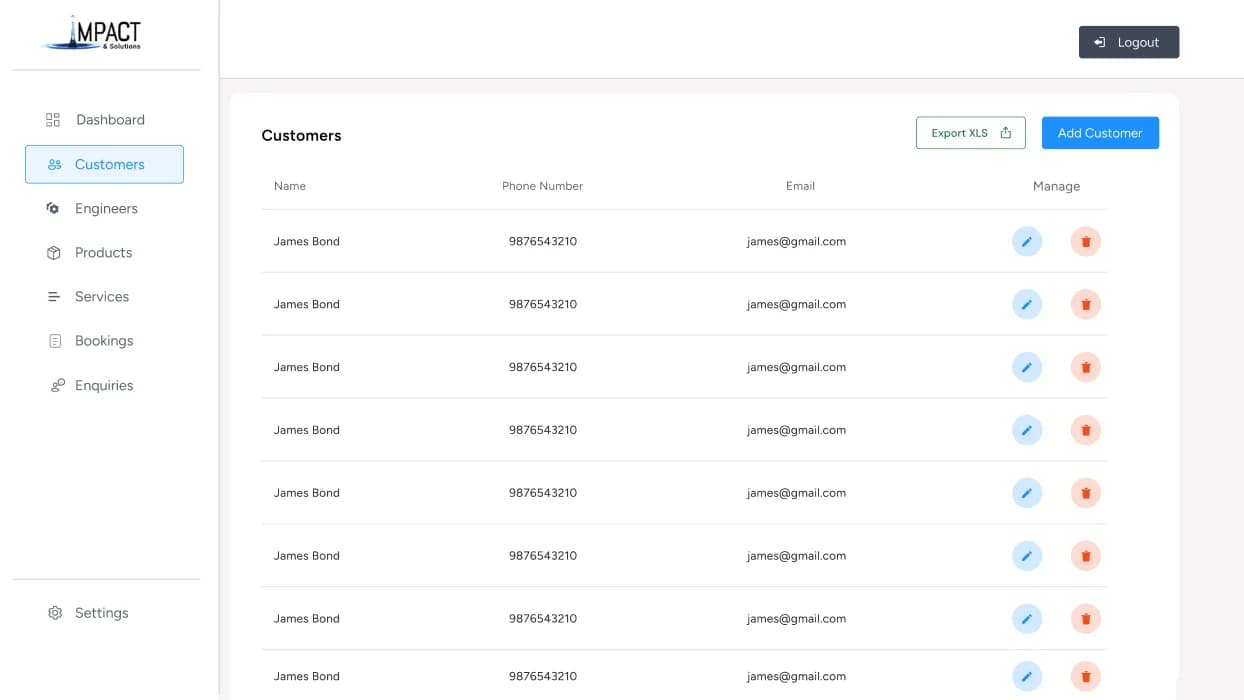This screenshot has width=1244, height=700.
Task: Open edit for the fourth customer row
Action: point(1027,430)
